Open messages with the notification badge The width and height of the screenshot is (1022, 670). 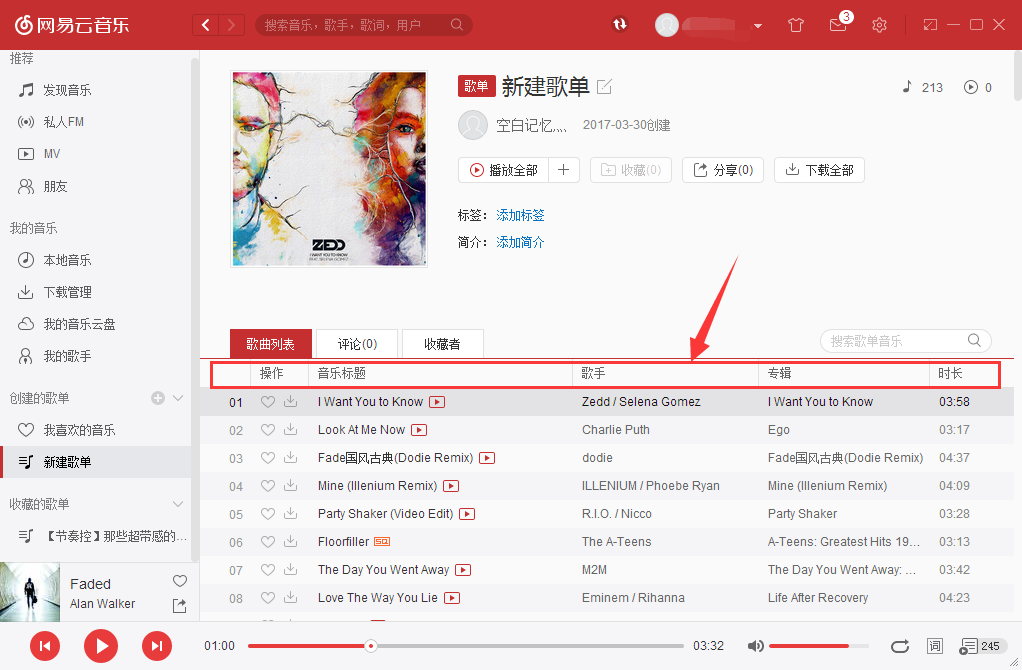[x=838, y=25]
